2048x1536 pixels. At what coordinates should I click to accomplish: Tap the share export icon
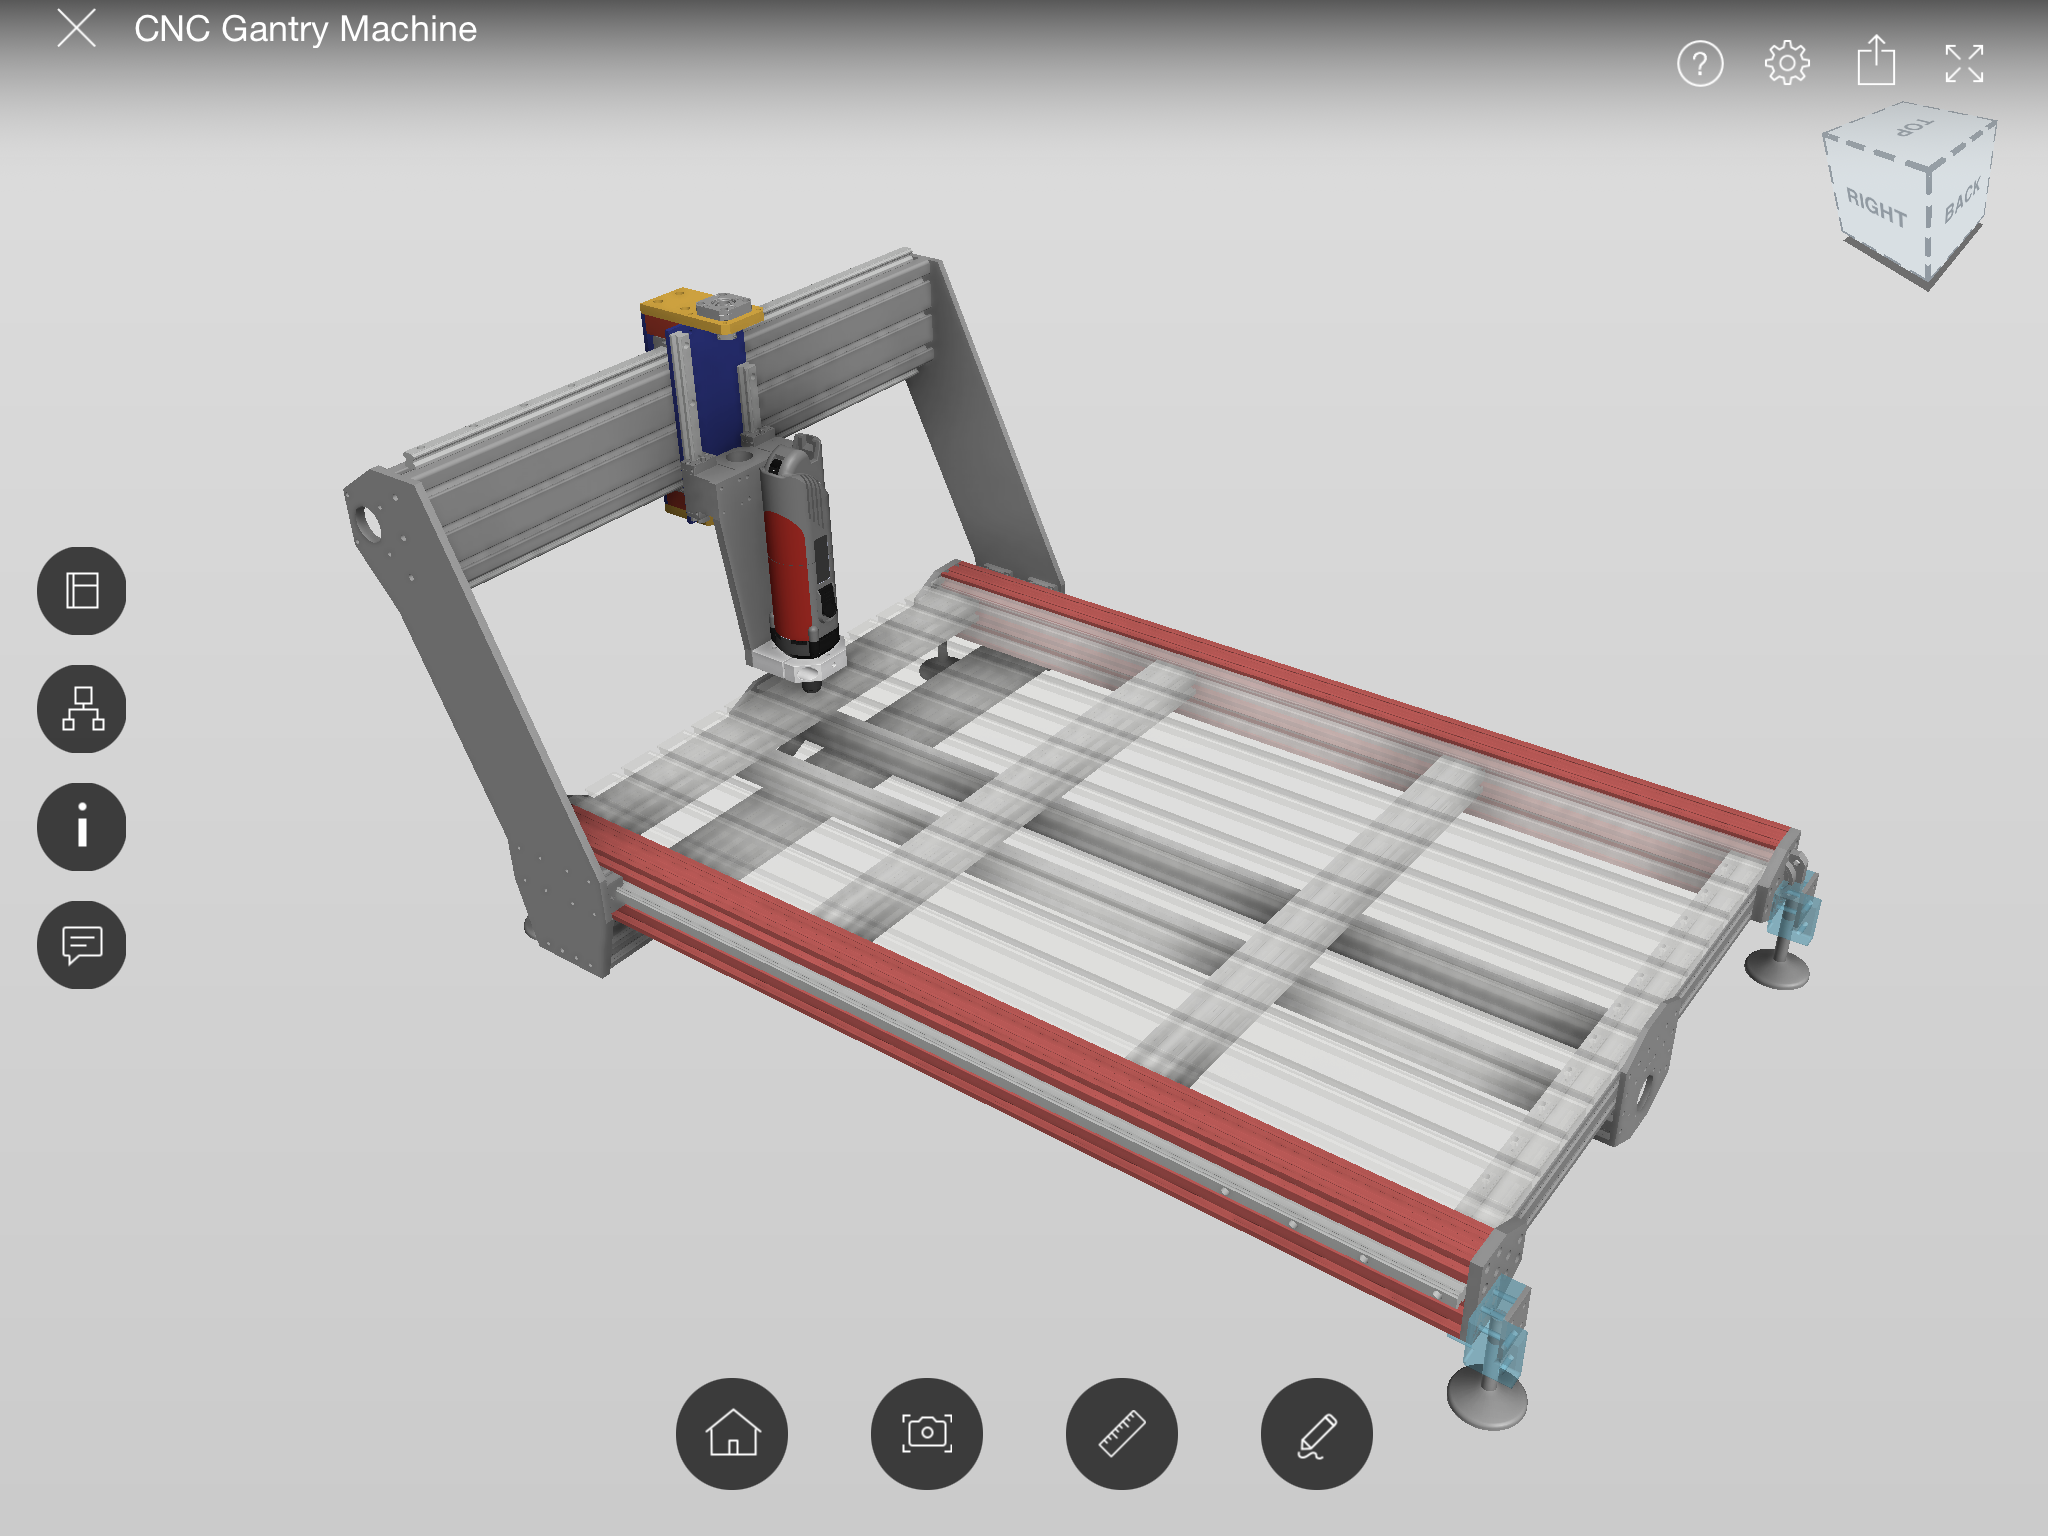coord(1876,62)
